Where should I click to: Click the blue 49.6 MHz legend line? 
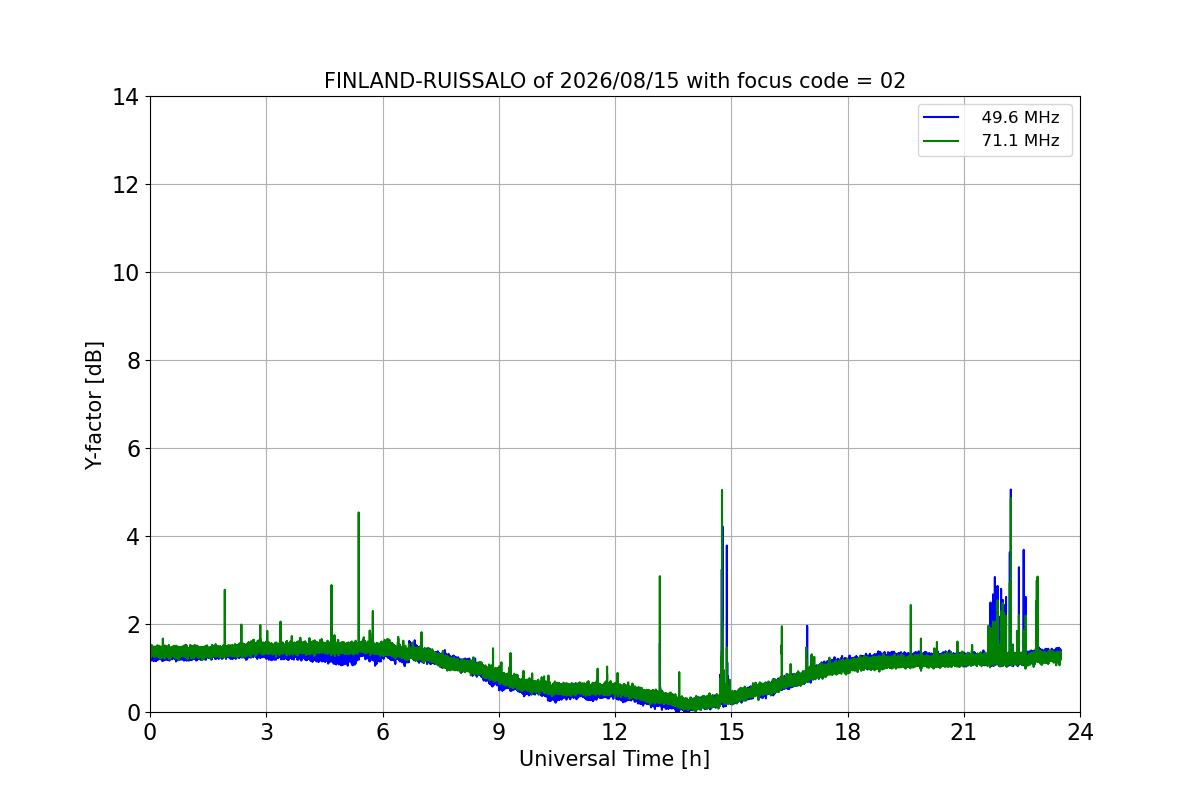click(x=941, y=118)
